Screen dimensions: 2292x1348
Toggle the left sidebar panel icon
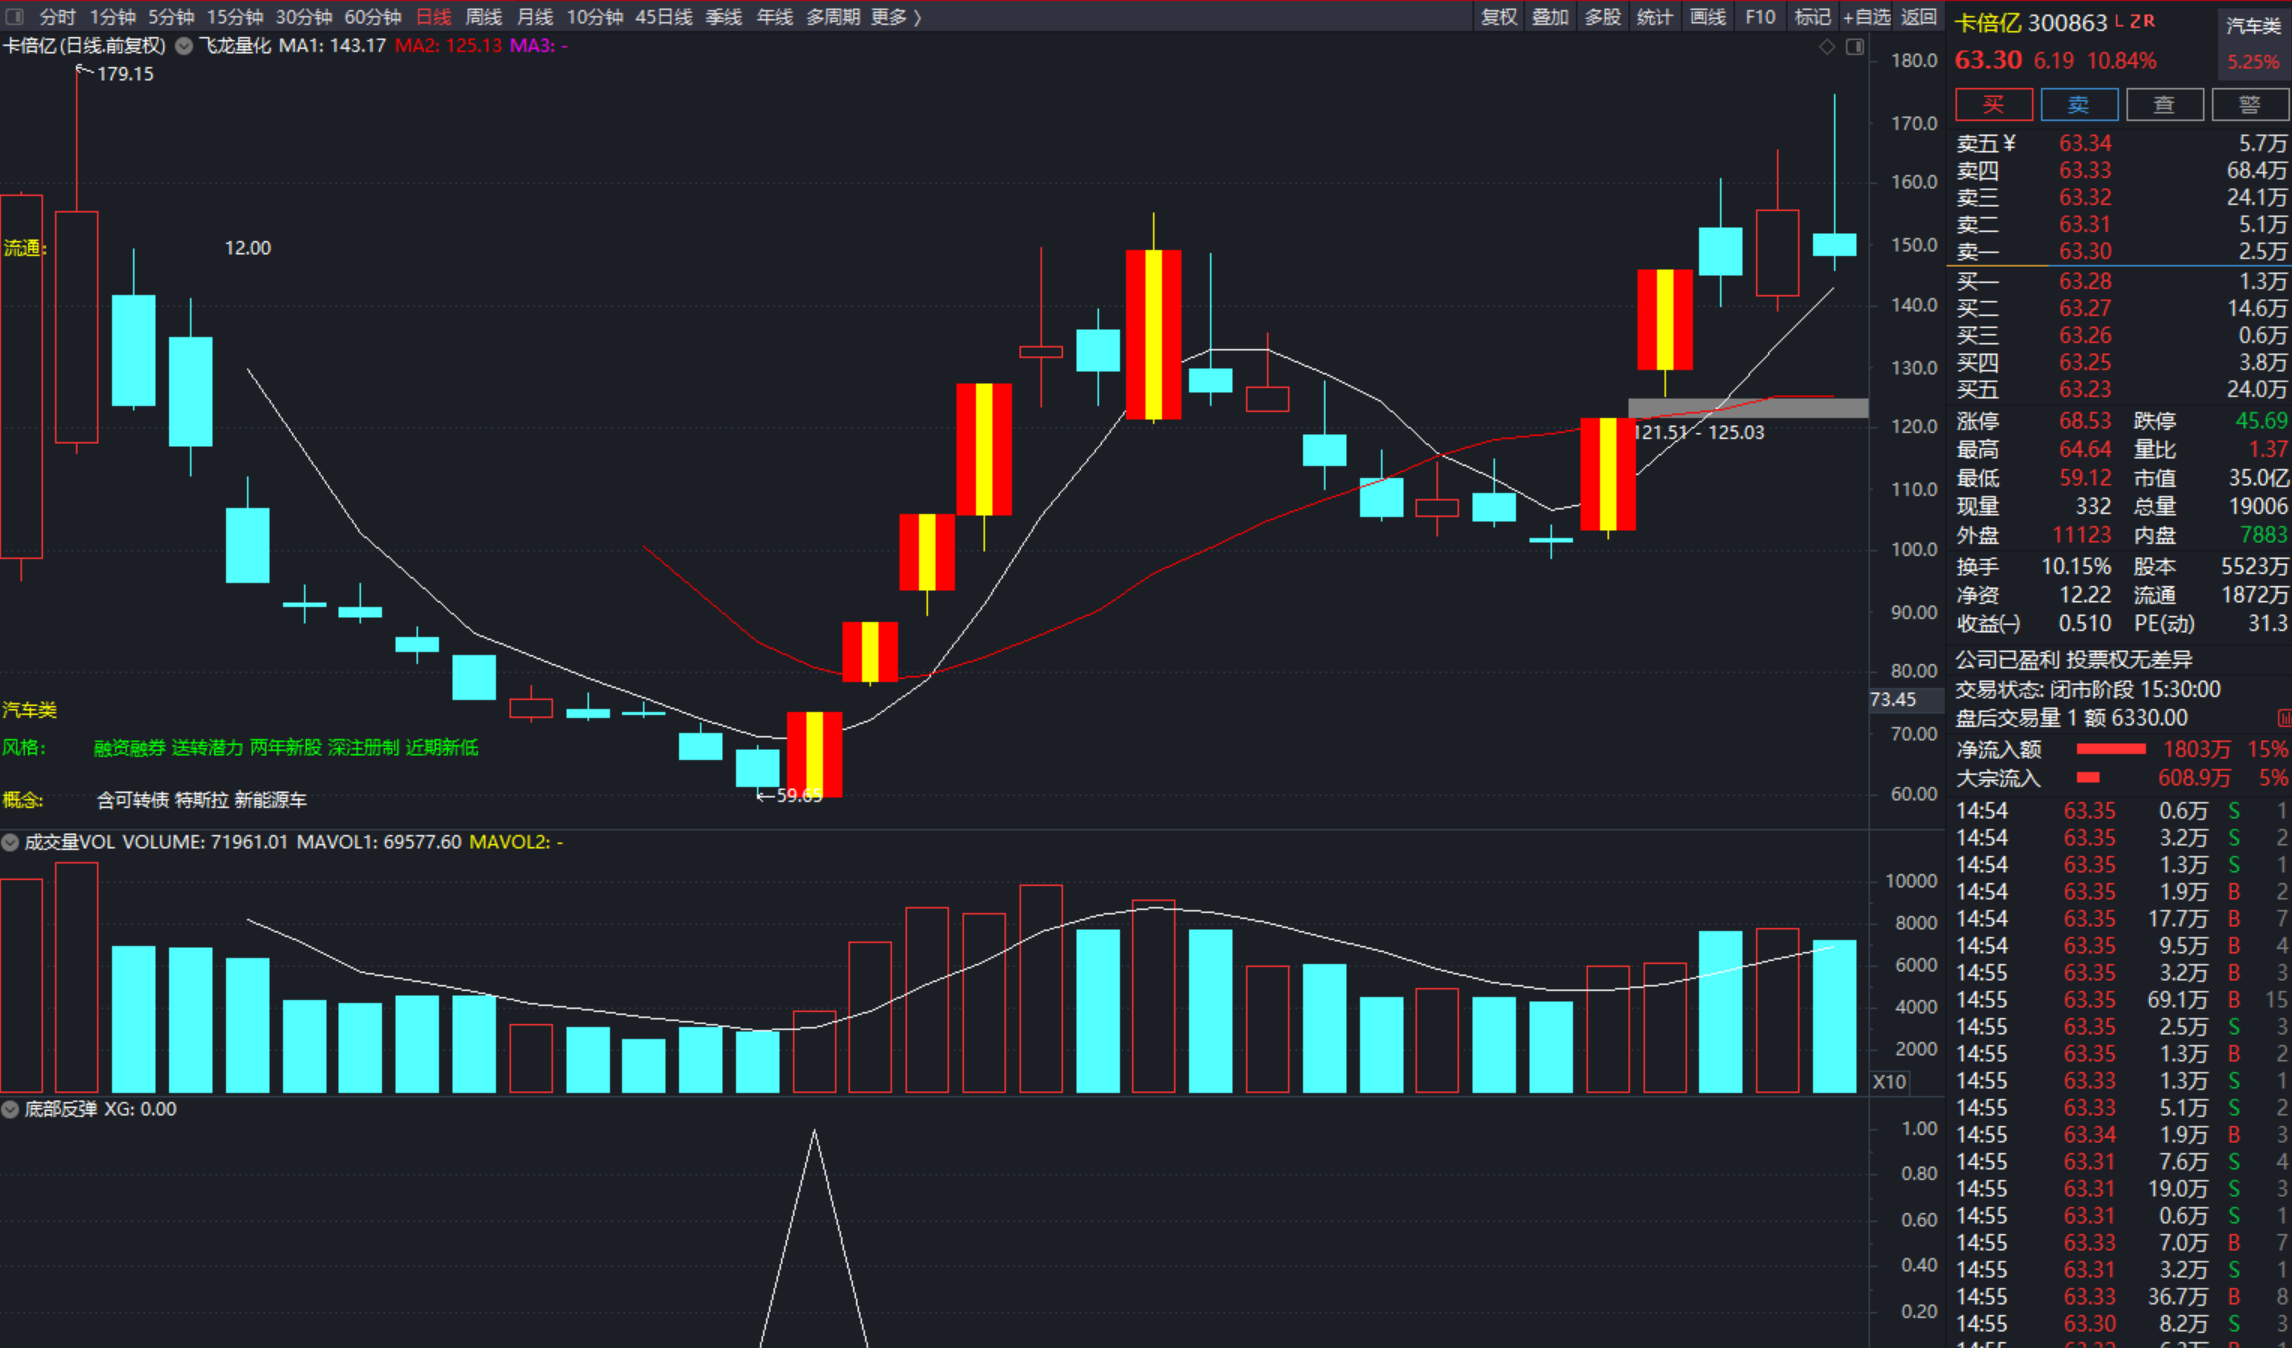click(15, 16)
